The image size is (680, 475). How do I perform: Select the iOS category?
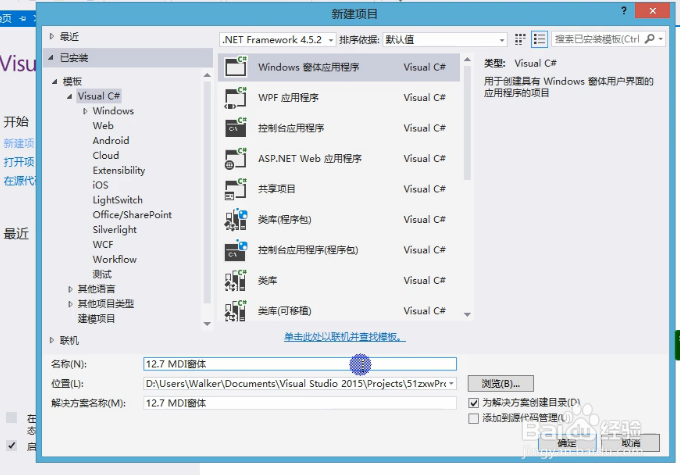[x=100, y=185]
